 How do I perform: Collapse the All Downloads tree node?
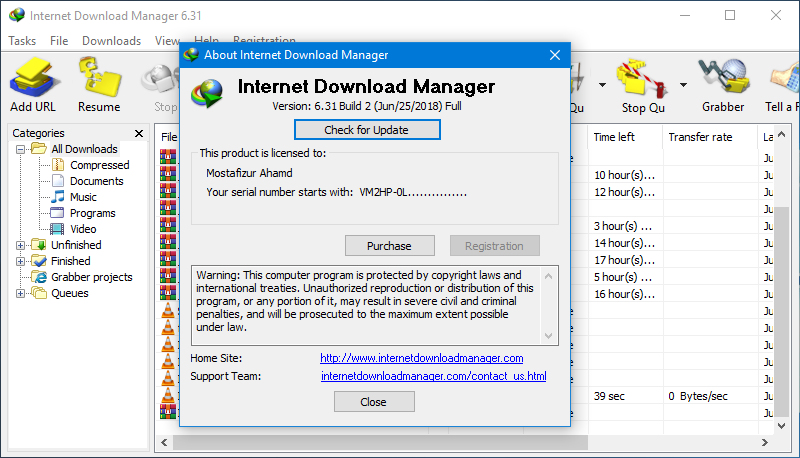(20, 149)
